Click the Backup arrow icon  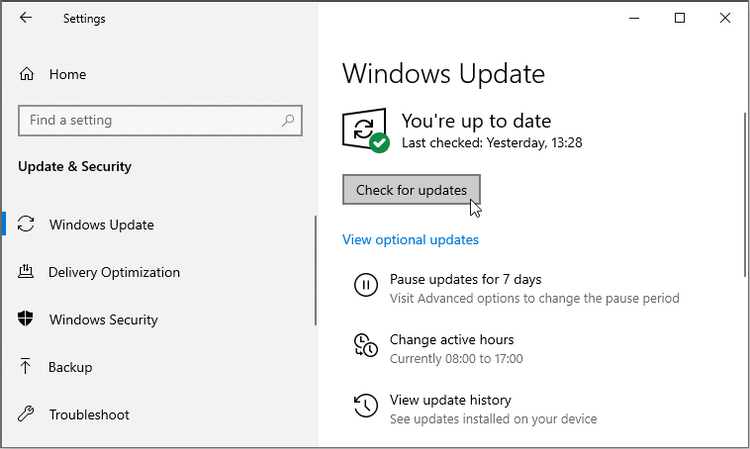[27, 367]
